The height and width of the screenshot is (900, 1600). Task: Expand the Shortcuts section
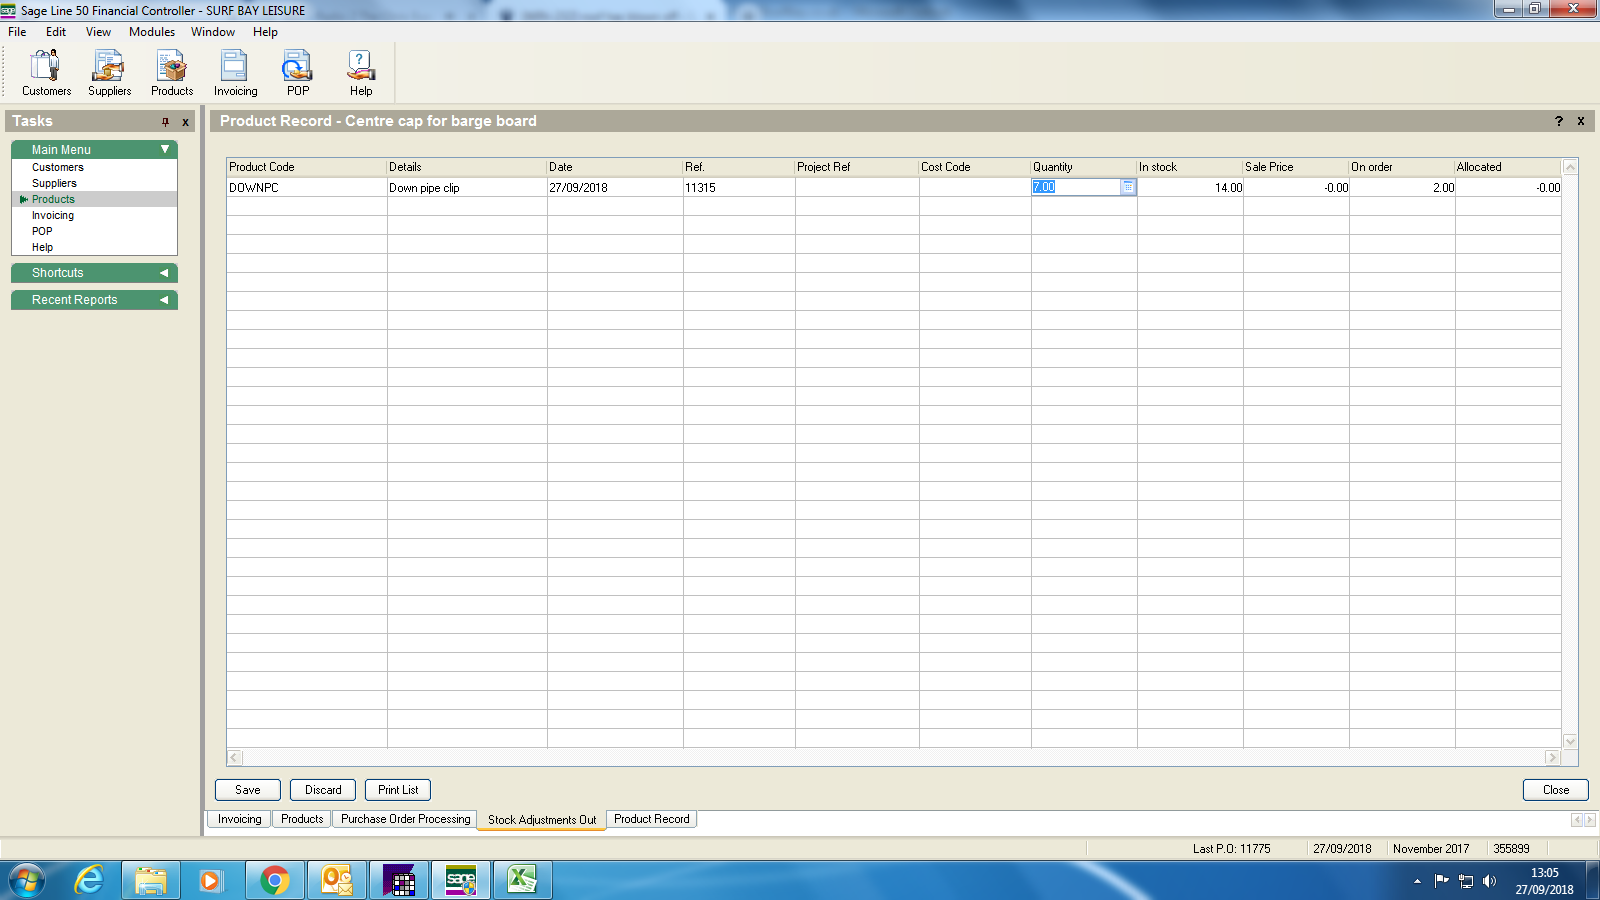pos(164,273)
